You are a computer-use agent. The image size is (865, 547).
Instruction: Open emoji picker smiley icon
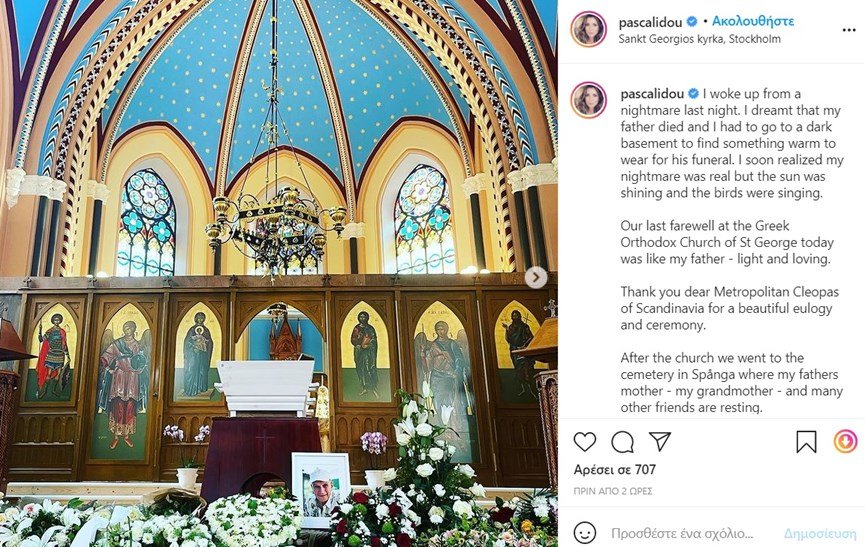[x=585, y=533]
